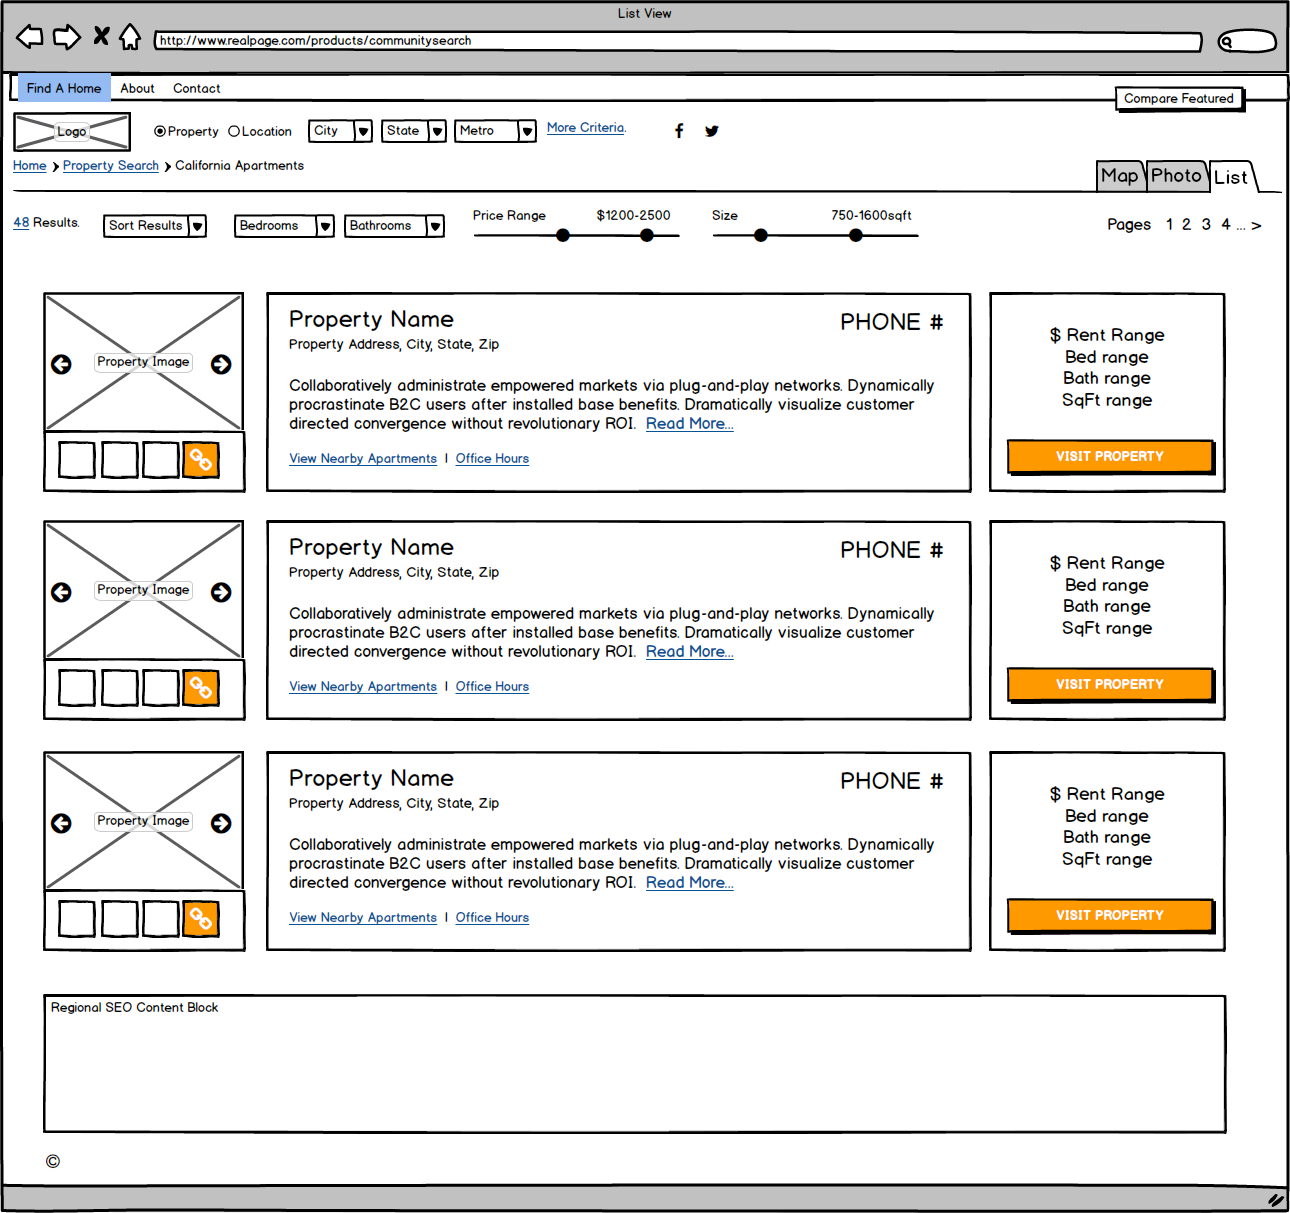Click the browser URL address field
Screen dimensions: 1290x1213
678,41
